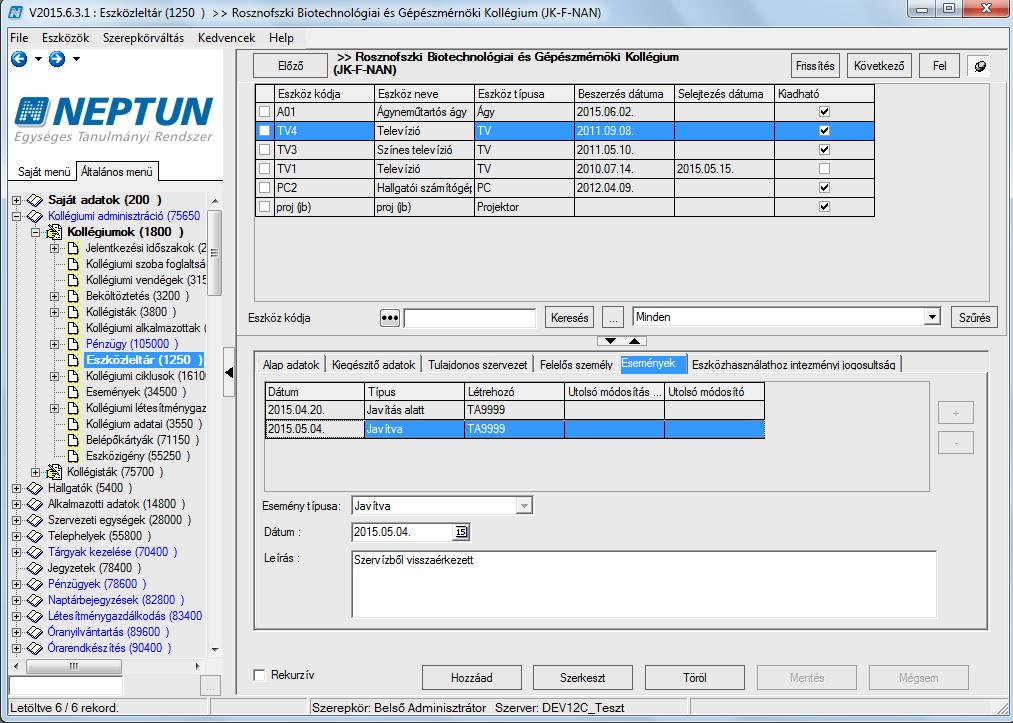Viewport: 1013px width, 723px height.
Task: Click the Szűrés button
Action: (974, 318)
